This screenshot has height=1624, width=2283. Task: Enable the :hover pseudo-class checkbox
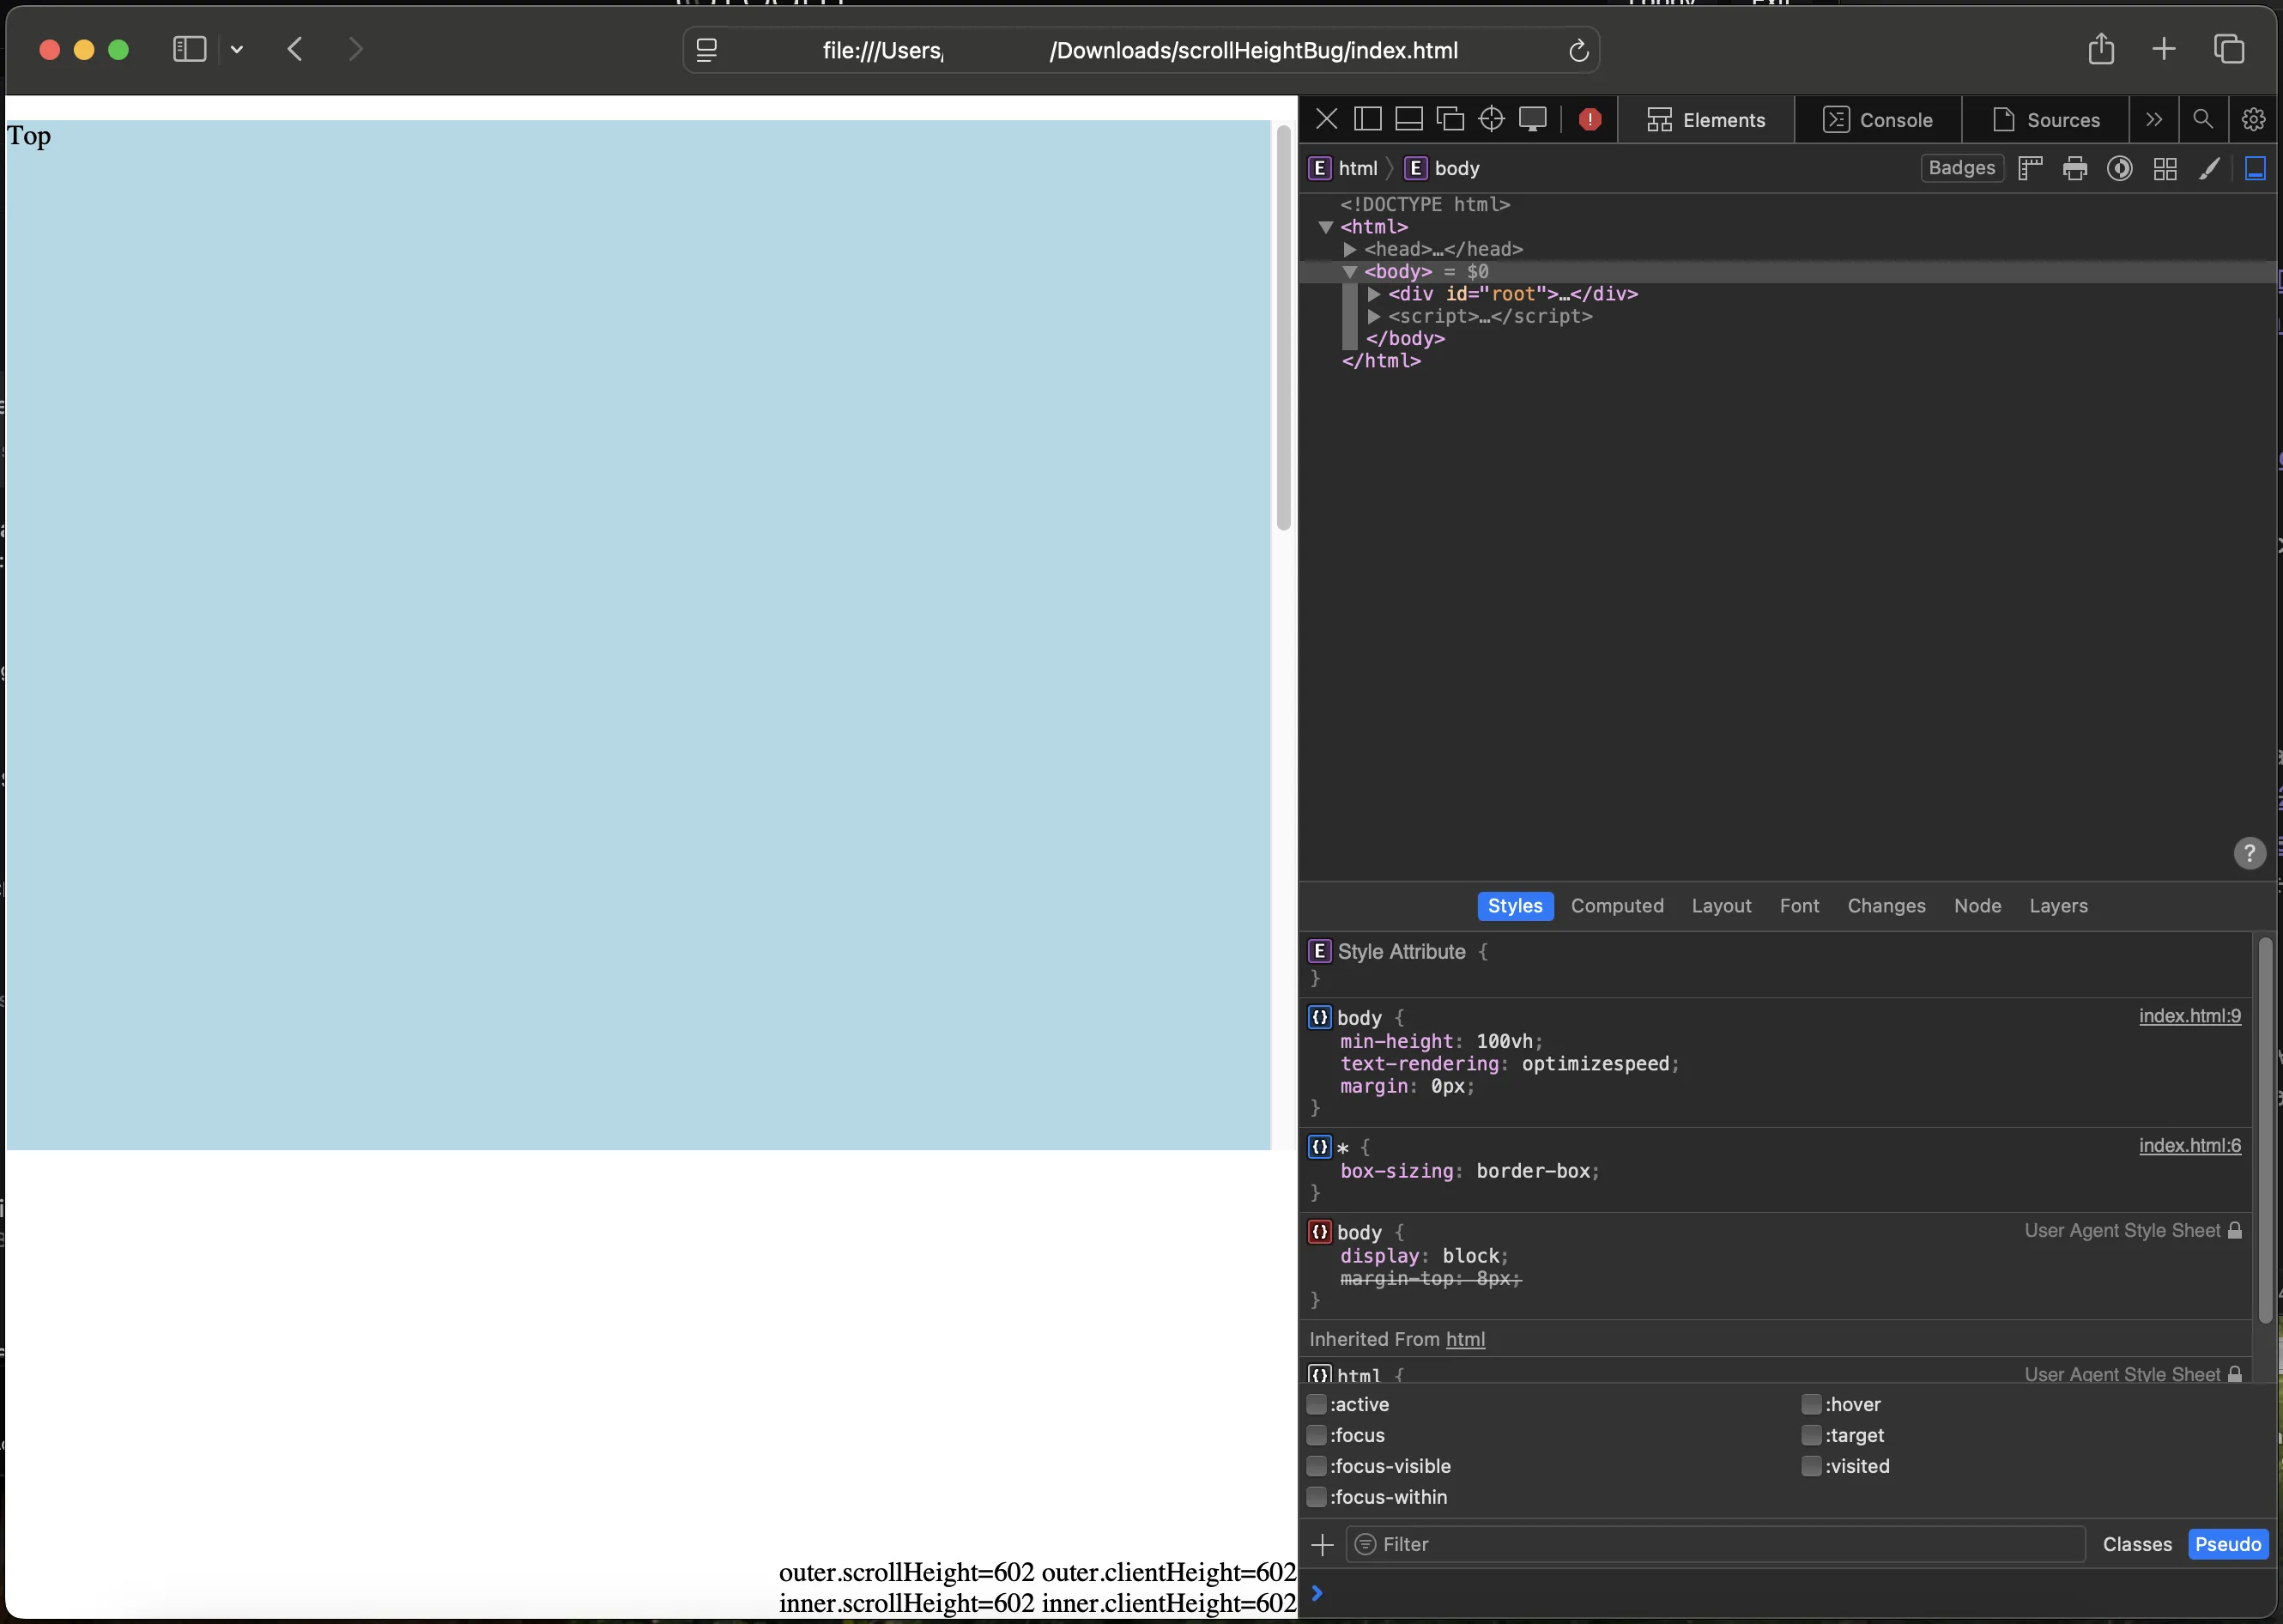tap(1811, 1404)
